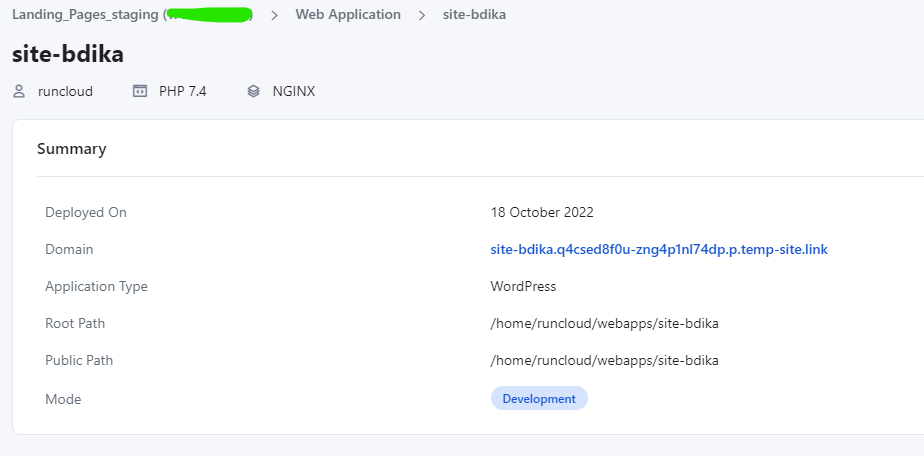Select the 18 October 2022 deploy date
The image size is (924, 456).
(542, 212)
